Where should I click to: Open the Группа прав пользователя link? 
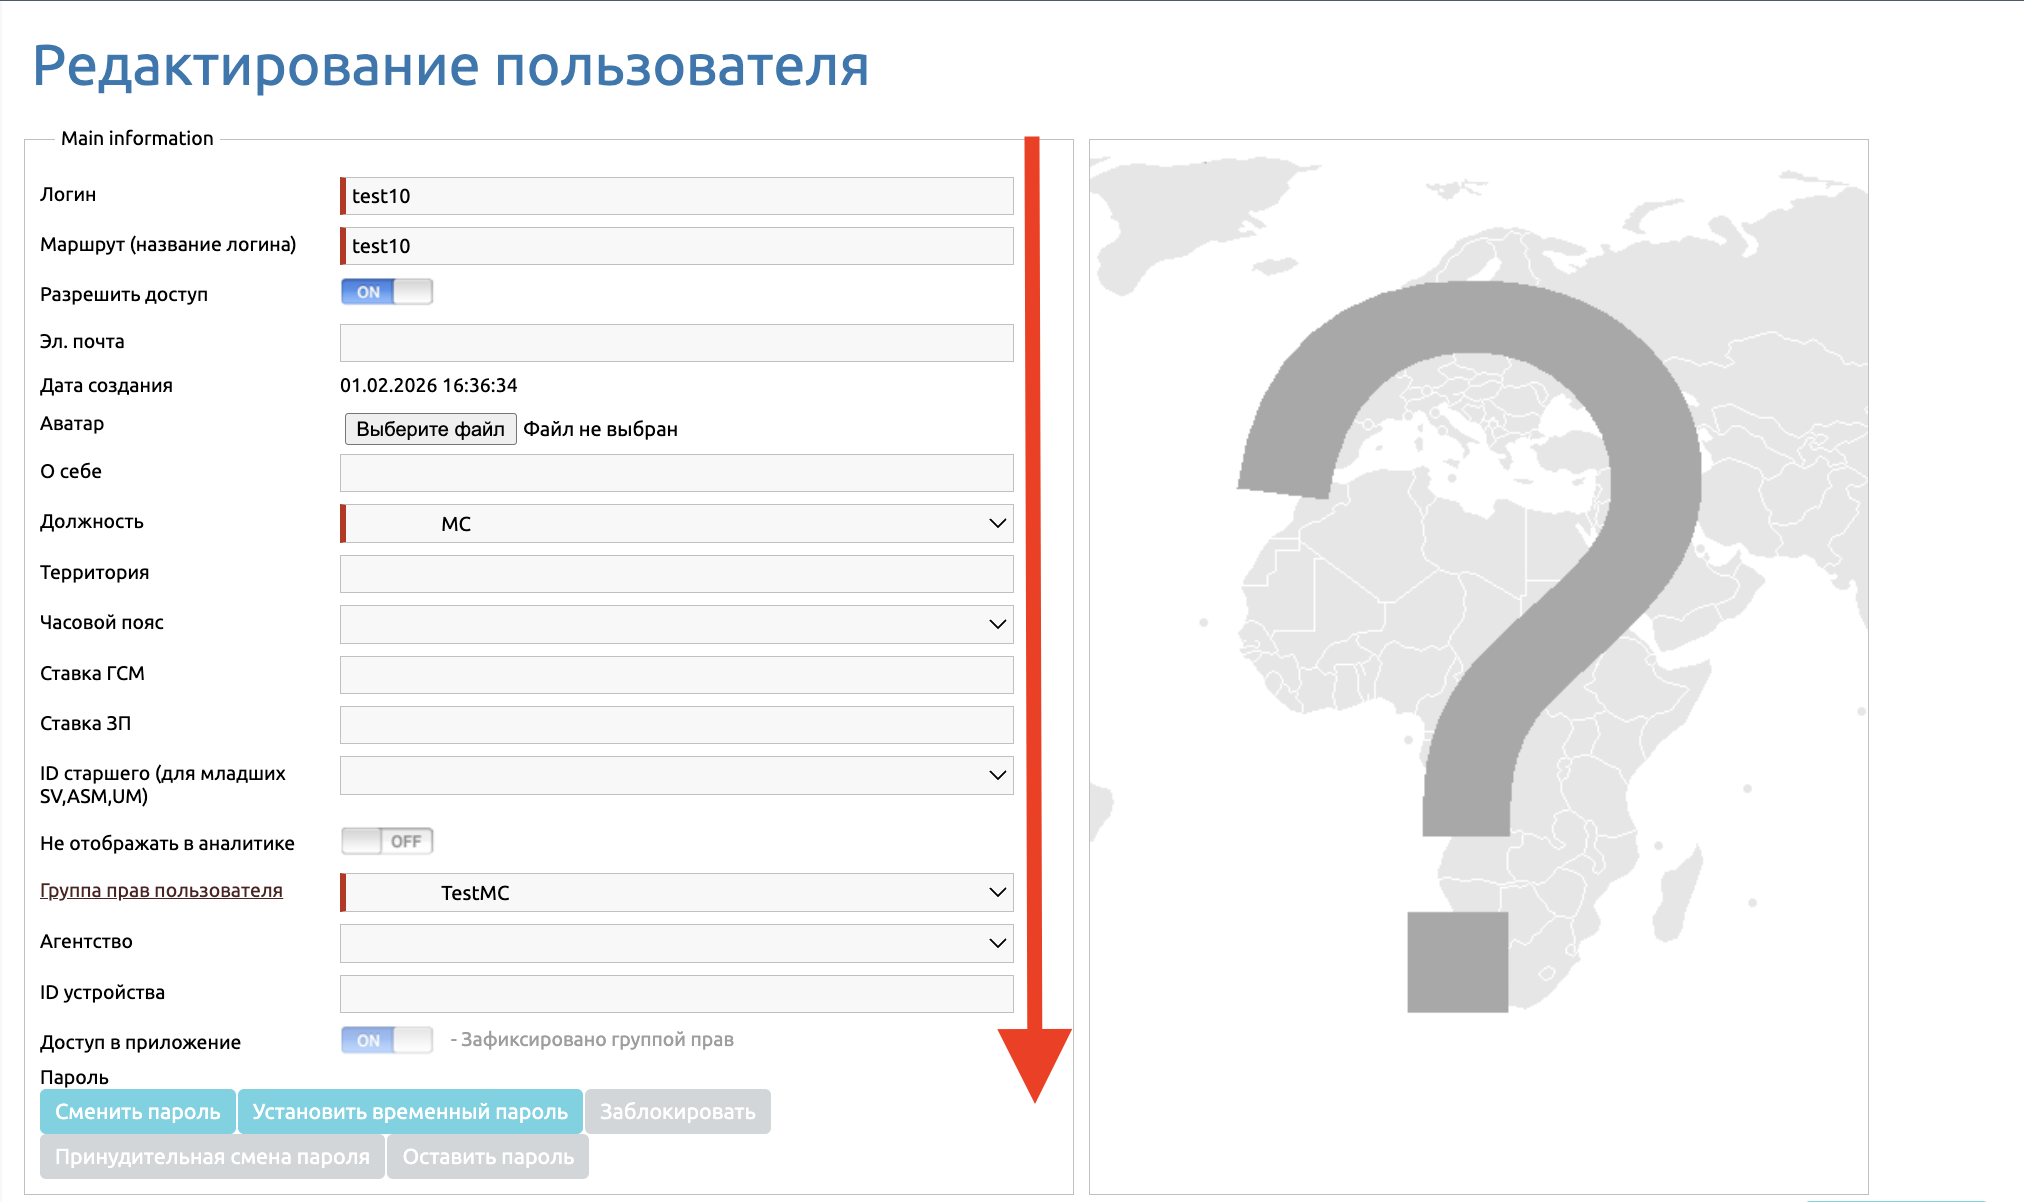[161, 890]
